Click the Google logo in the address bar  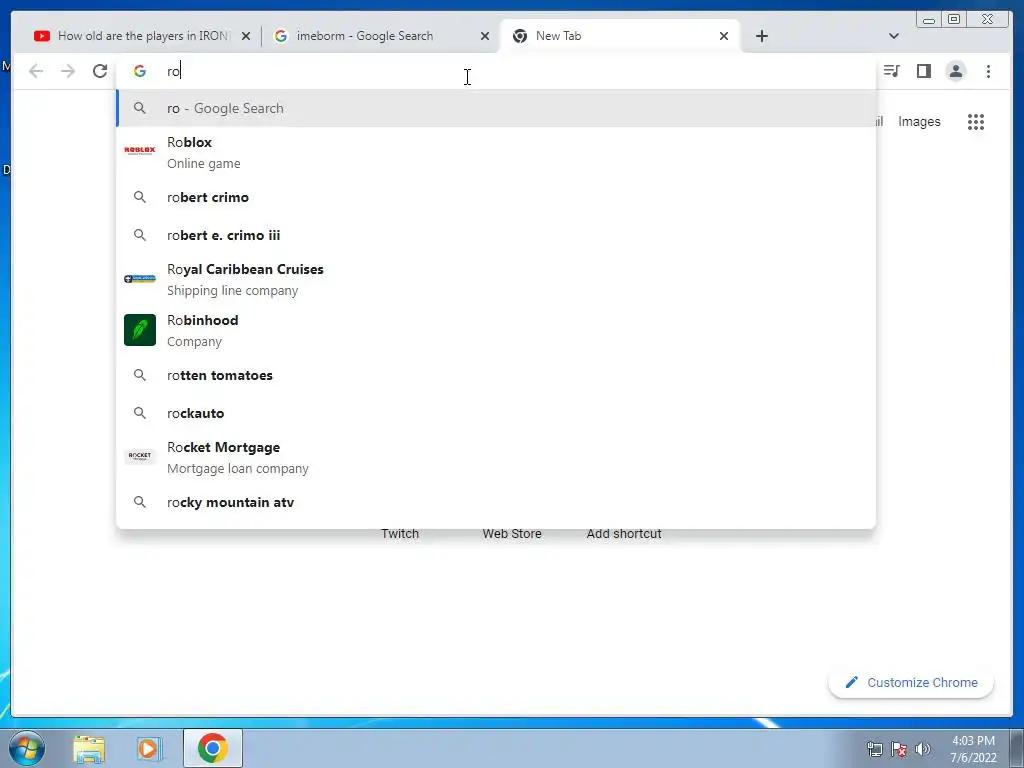click(140, 71)
